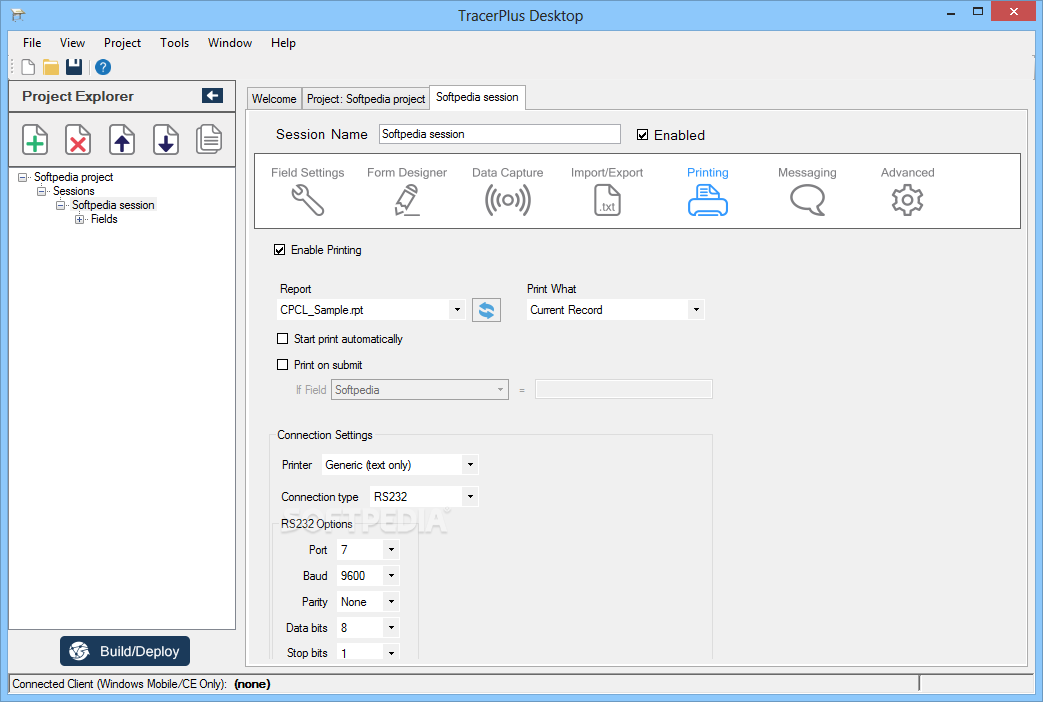Select Fields node in tree

coord(104,219)
